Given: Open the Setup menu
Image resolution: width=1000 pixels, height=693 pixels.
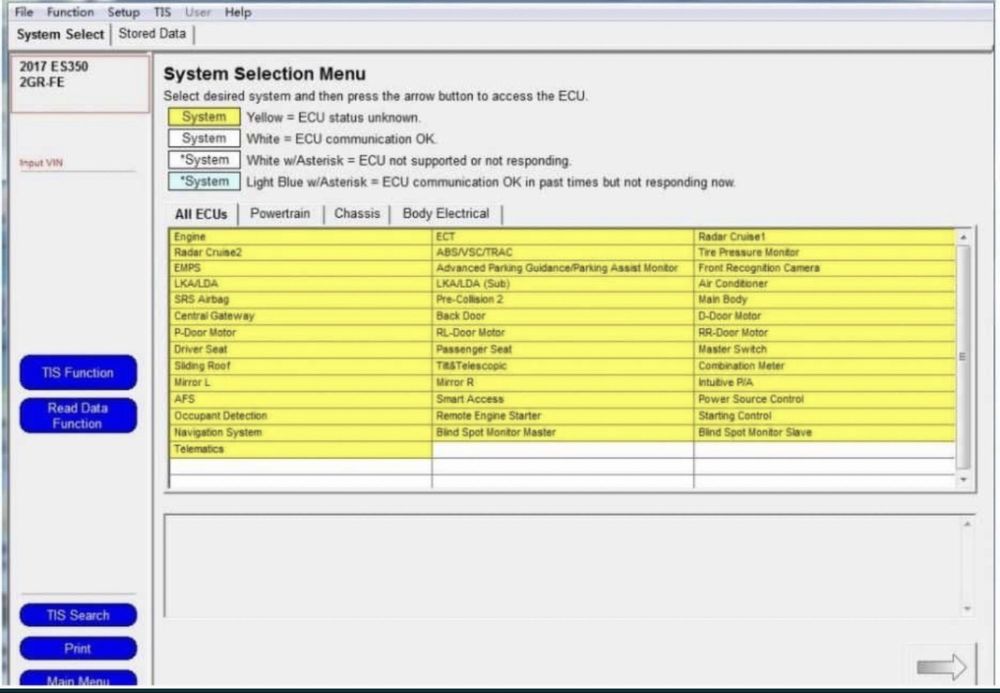Looking at the screenshot, I should click(x=123, y=12).
